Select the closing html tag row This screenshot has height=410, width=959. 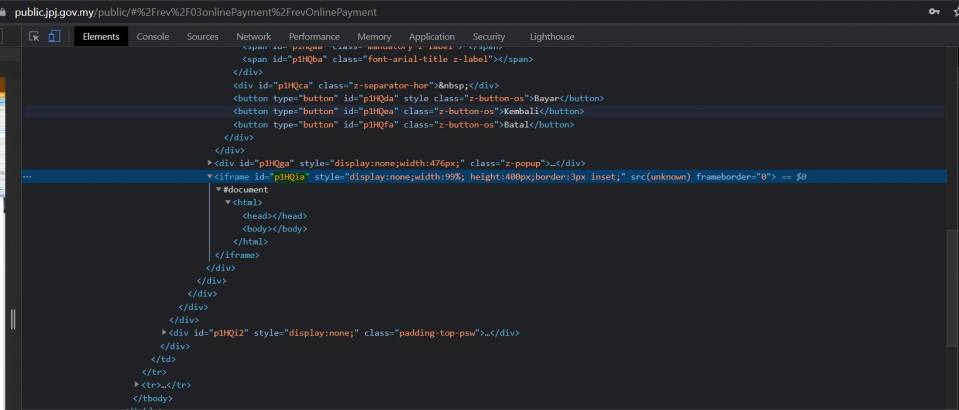pos(251,242)
